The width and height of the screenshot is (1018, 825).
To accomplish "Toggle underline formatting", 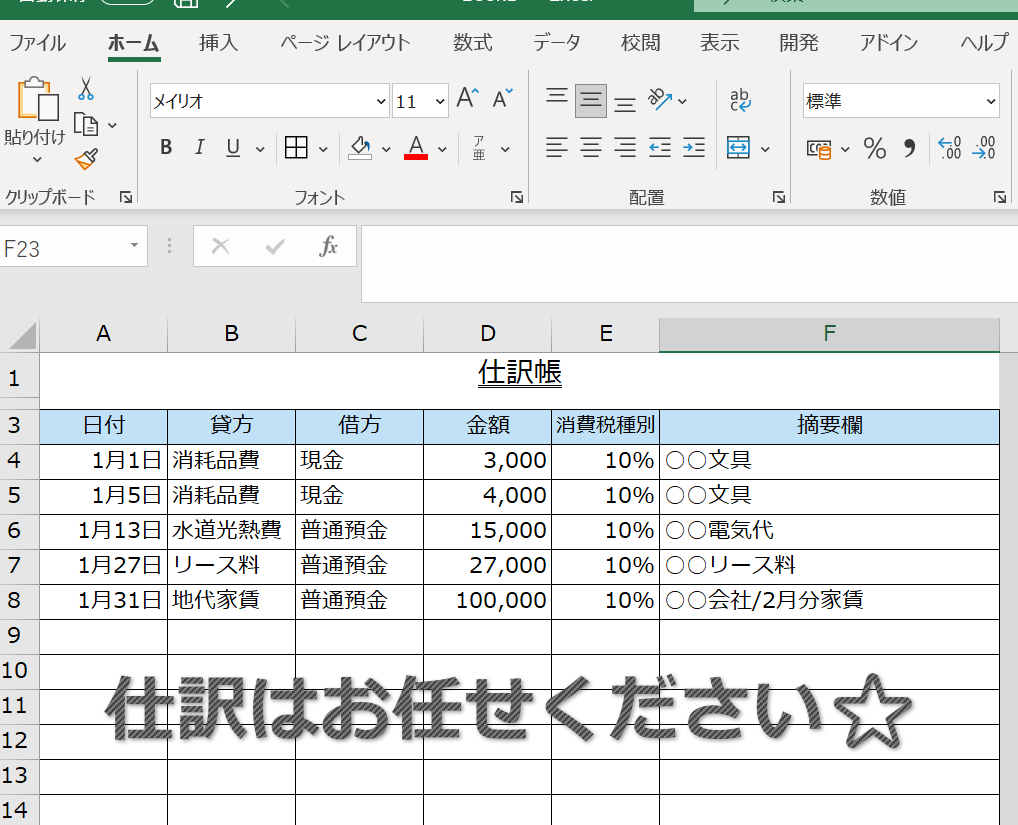I will click(x=233, y=148).
